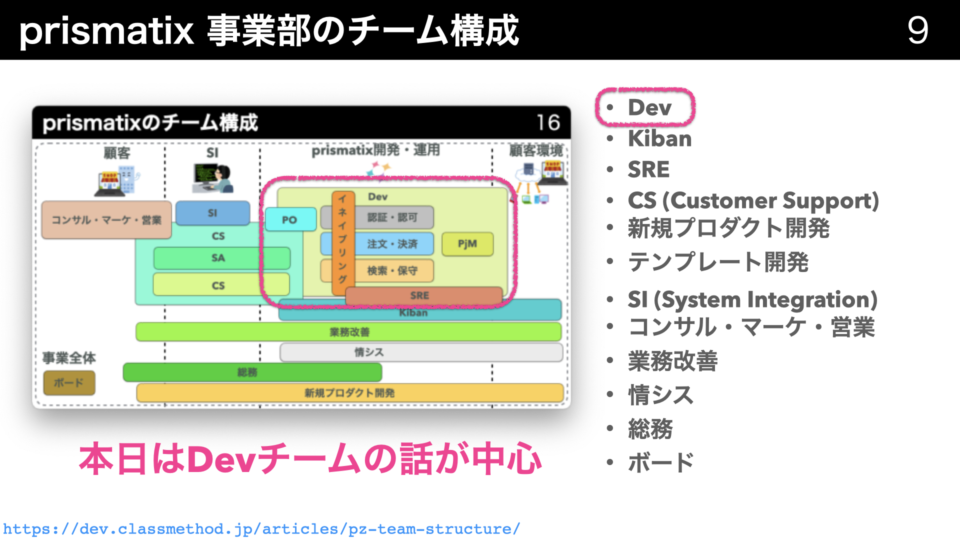The height and width of the screenshot is (540, 960).
Task: Click the 'Dev' label inside the diagram
Action: (x=378, y=197)
